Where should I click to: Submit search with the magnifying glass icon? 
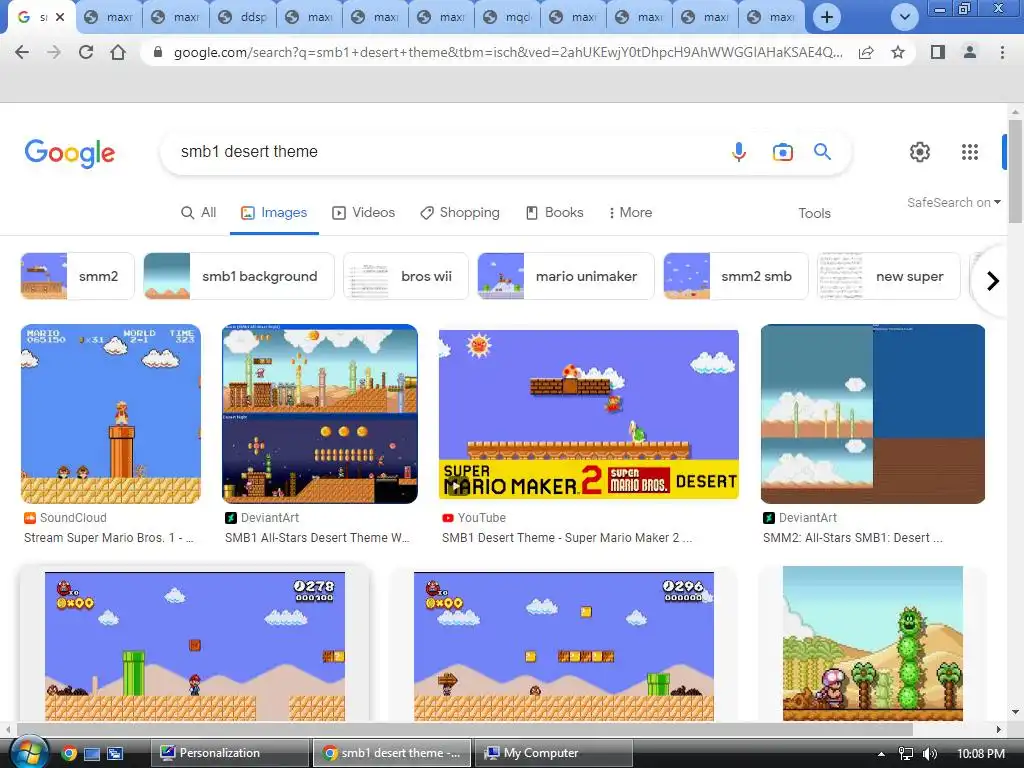[822, 152]
